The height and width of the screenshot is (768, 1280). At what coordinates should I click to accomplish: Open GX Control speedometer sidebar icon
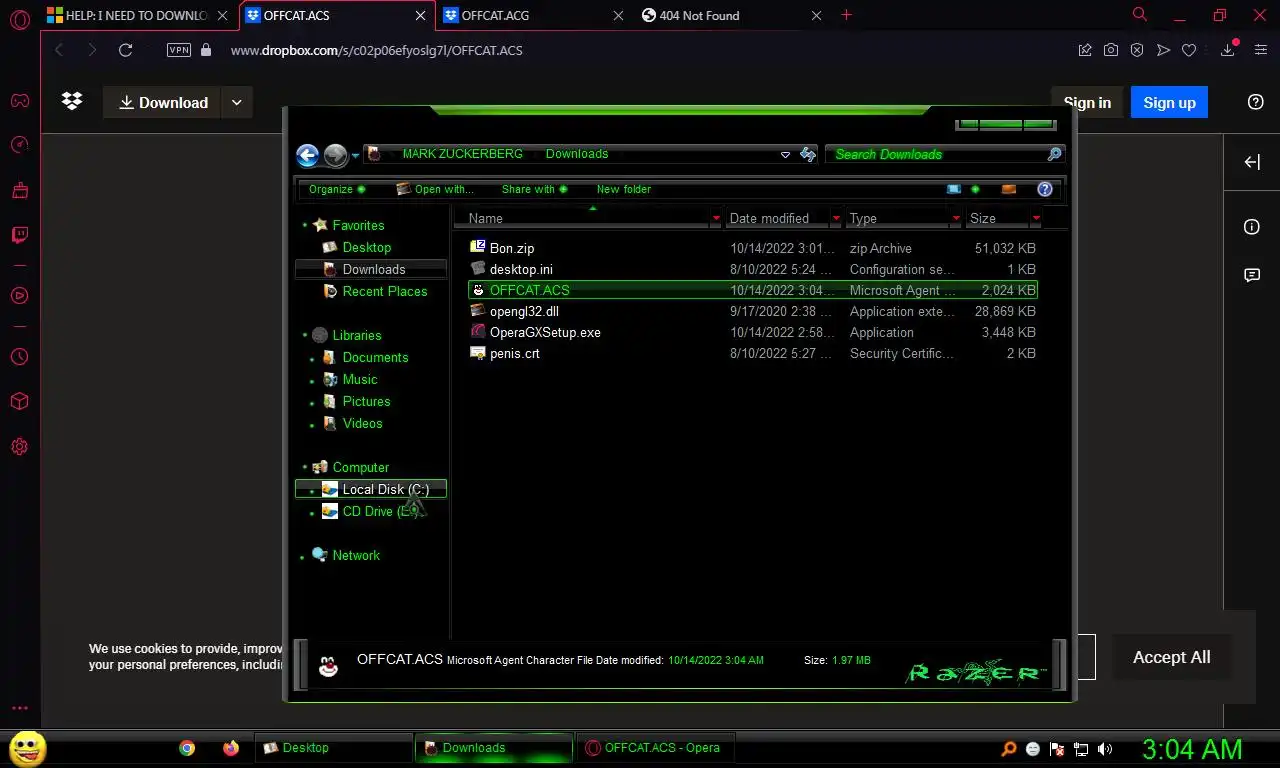[x=19, y=145]
